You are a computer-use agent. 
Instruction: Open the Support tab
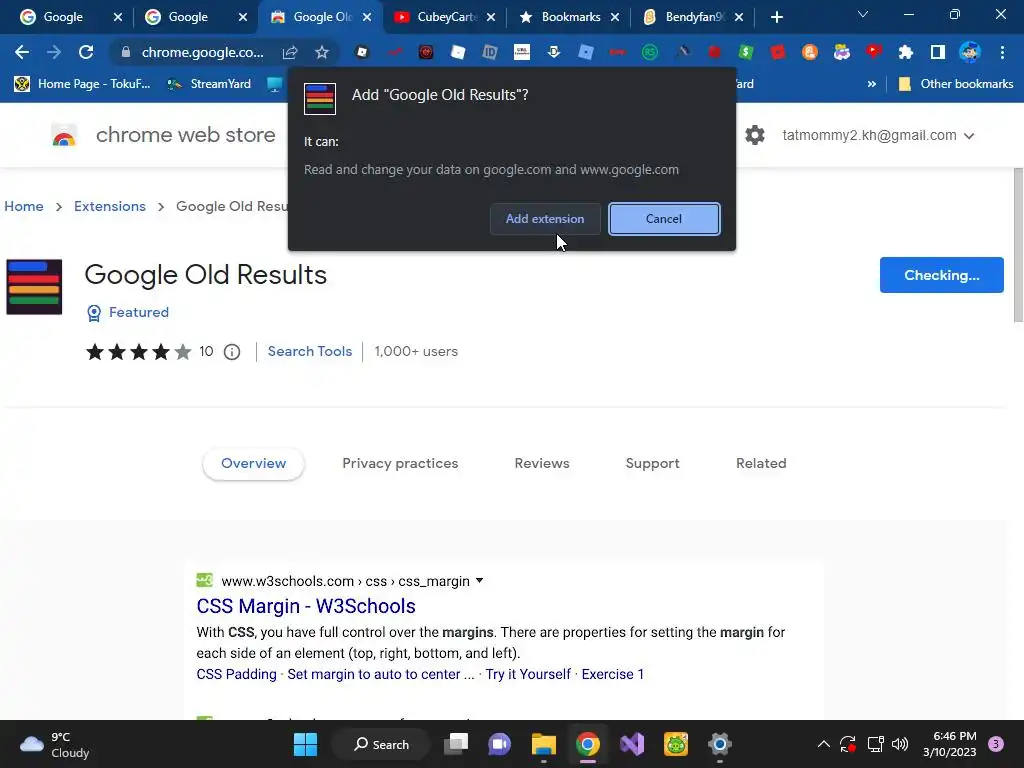click(x=652, y=464)
